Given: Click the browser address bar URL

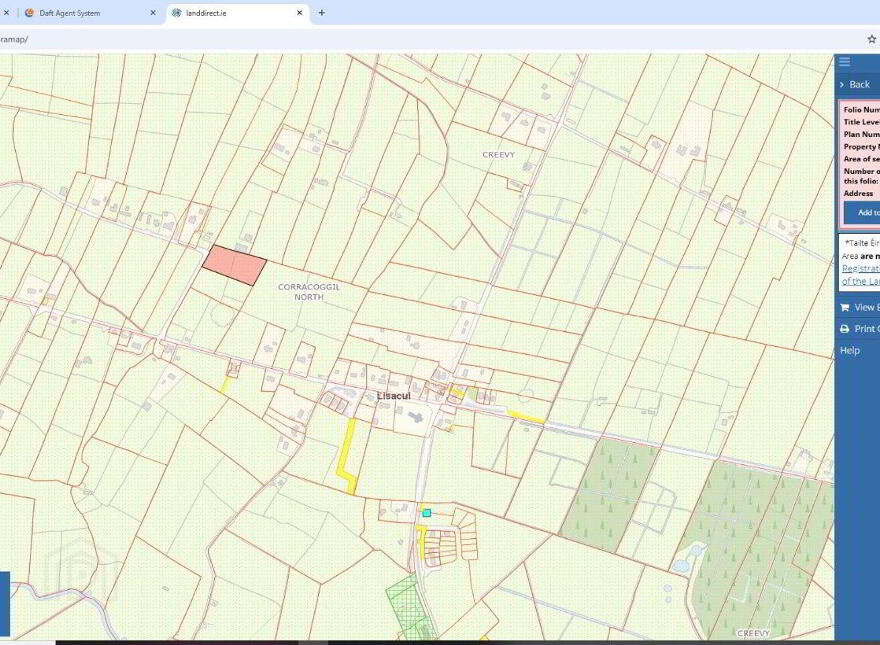Looking at the screenshot, I should (14, 39).
